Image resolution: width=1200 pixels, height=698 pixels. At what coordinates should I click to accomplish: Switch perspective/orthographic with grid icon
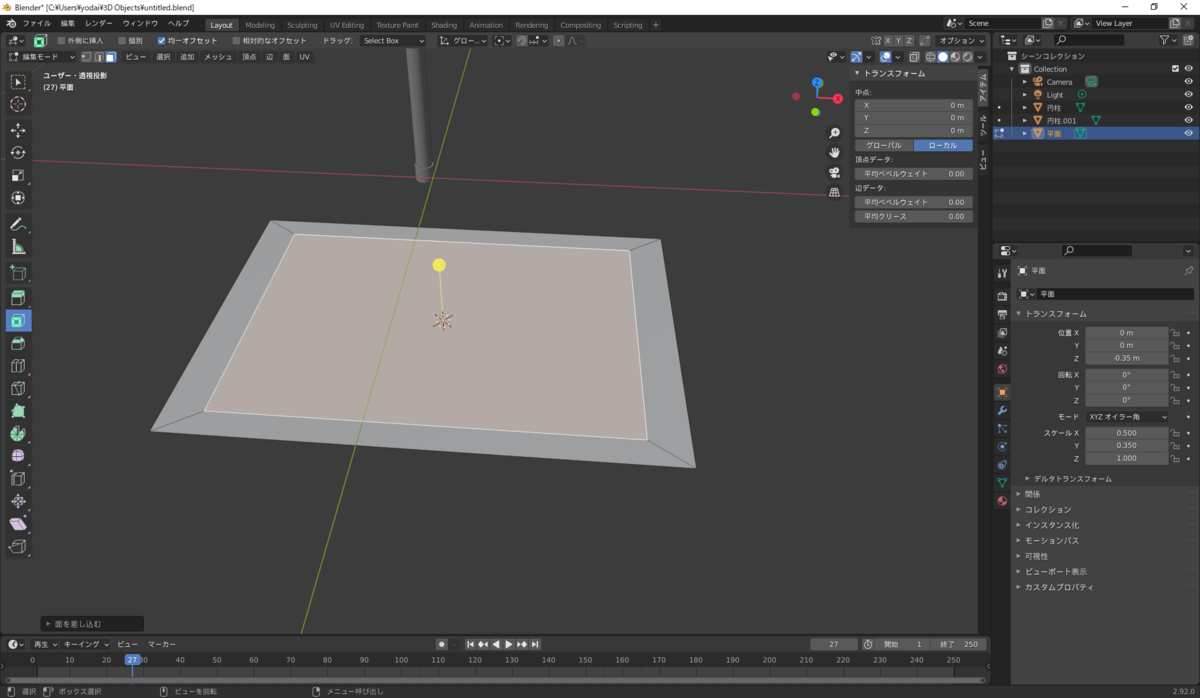[834, 192]
